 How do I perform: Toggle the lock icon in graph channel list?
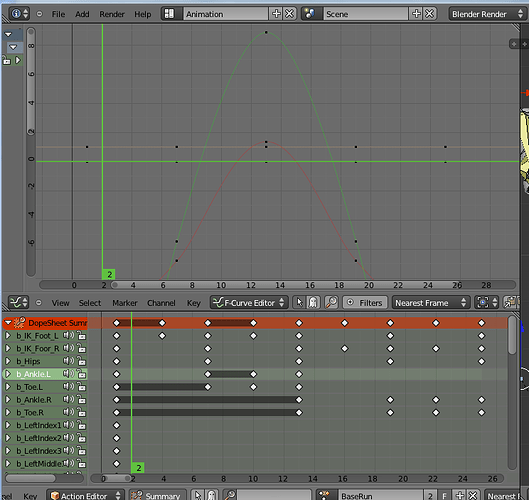6,61
